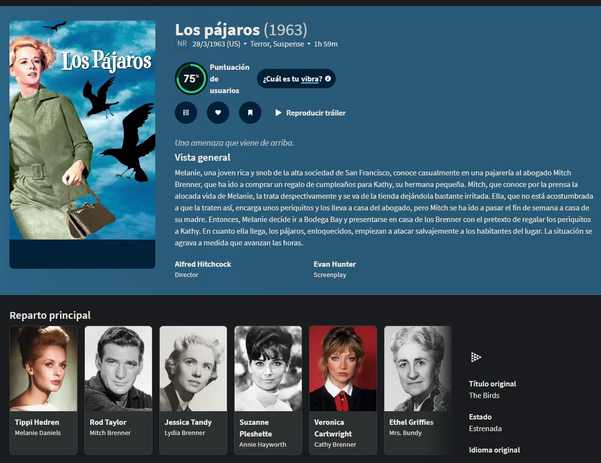Open the ¿Cuál es tu vibra? button
The image size is (601, 463).
(296, 79)
